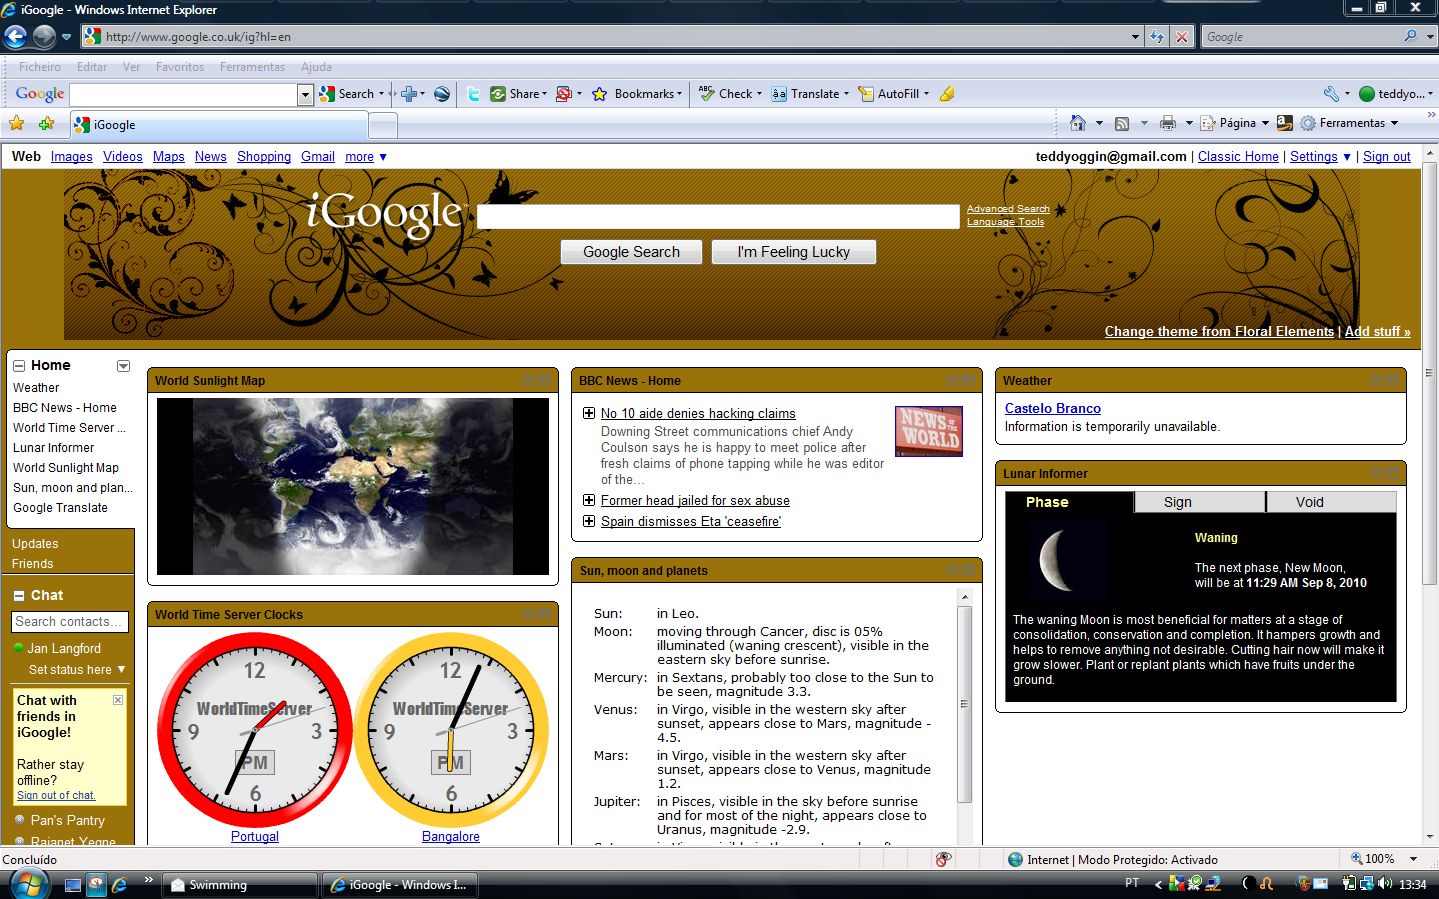This screenshot has height=899, width=1439.
Task: Click the Windows Start orb
Action: click(x=29, y=884)
